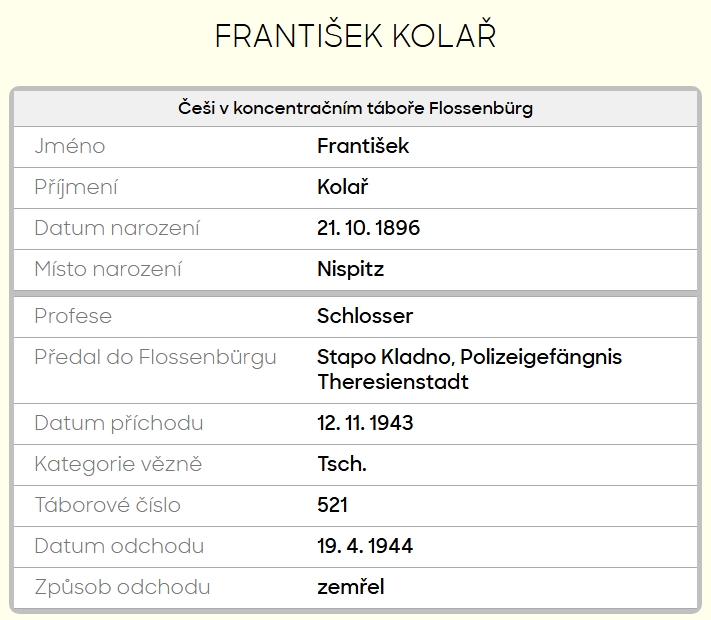Viewport: 711px width, 620px height.
Task: Click the arrival date 12. 11. 1943
Action: 365,423
